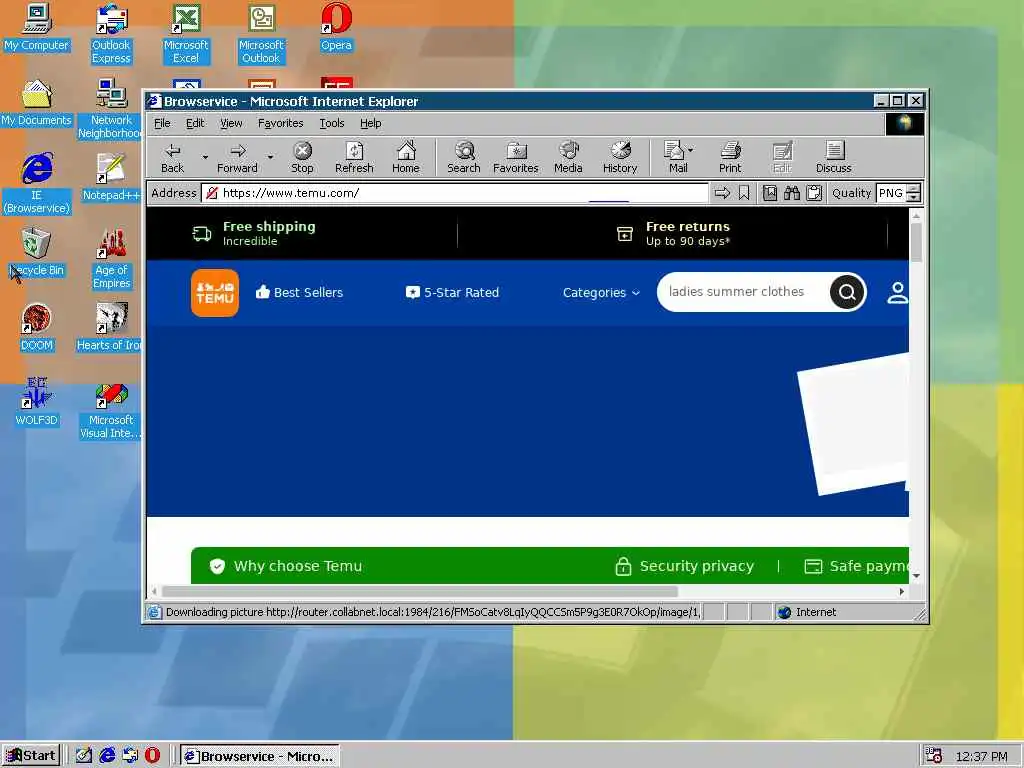Image resolution: width=1024 pixels, height=768 pixels.
Task: Click the Browservice taskbar button
Action: (260, 756)
